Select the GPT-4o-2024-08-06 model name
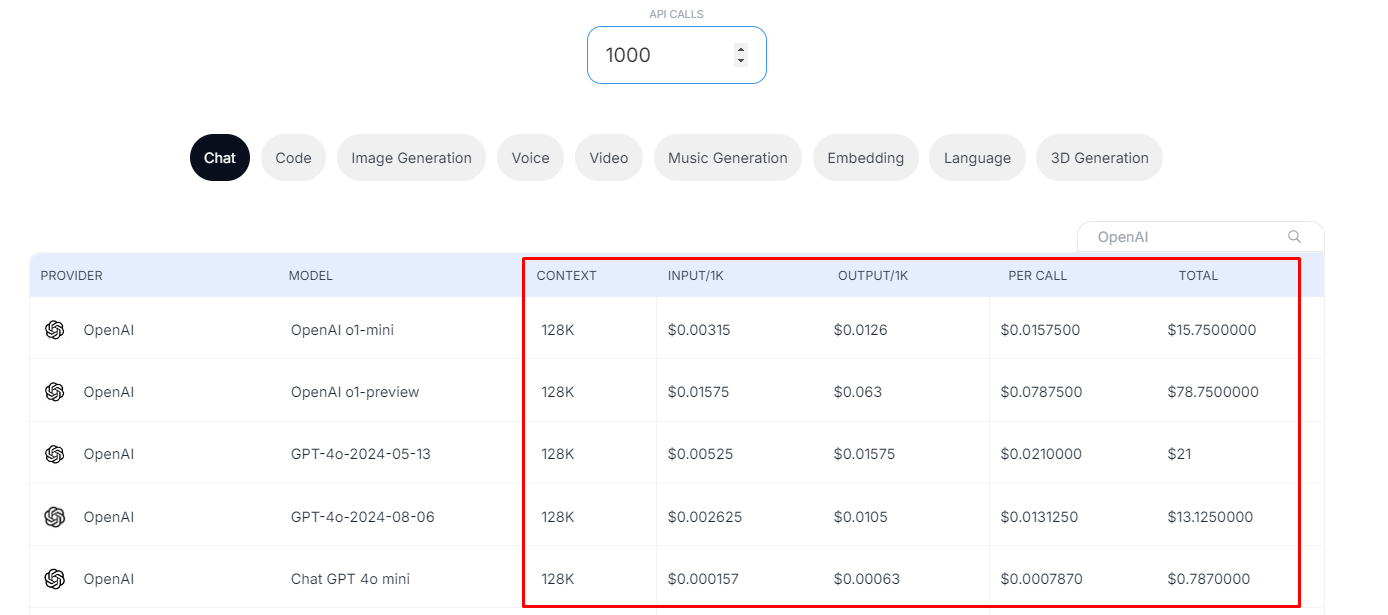 363,517
